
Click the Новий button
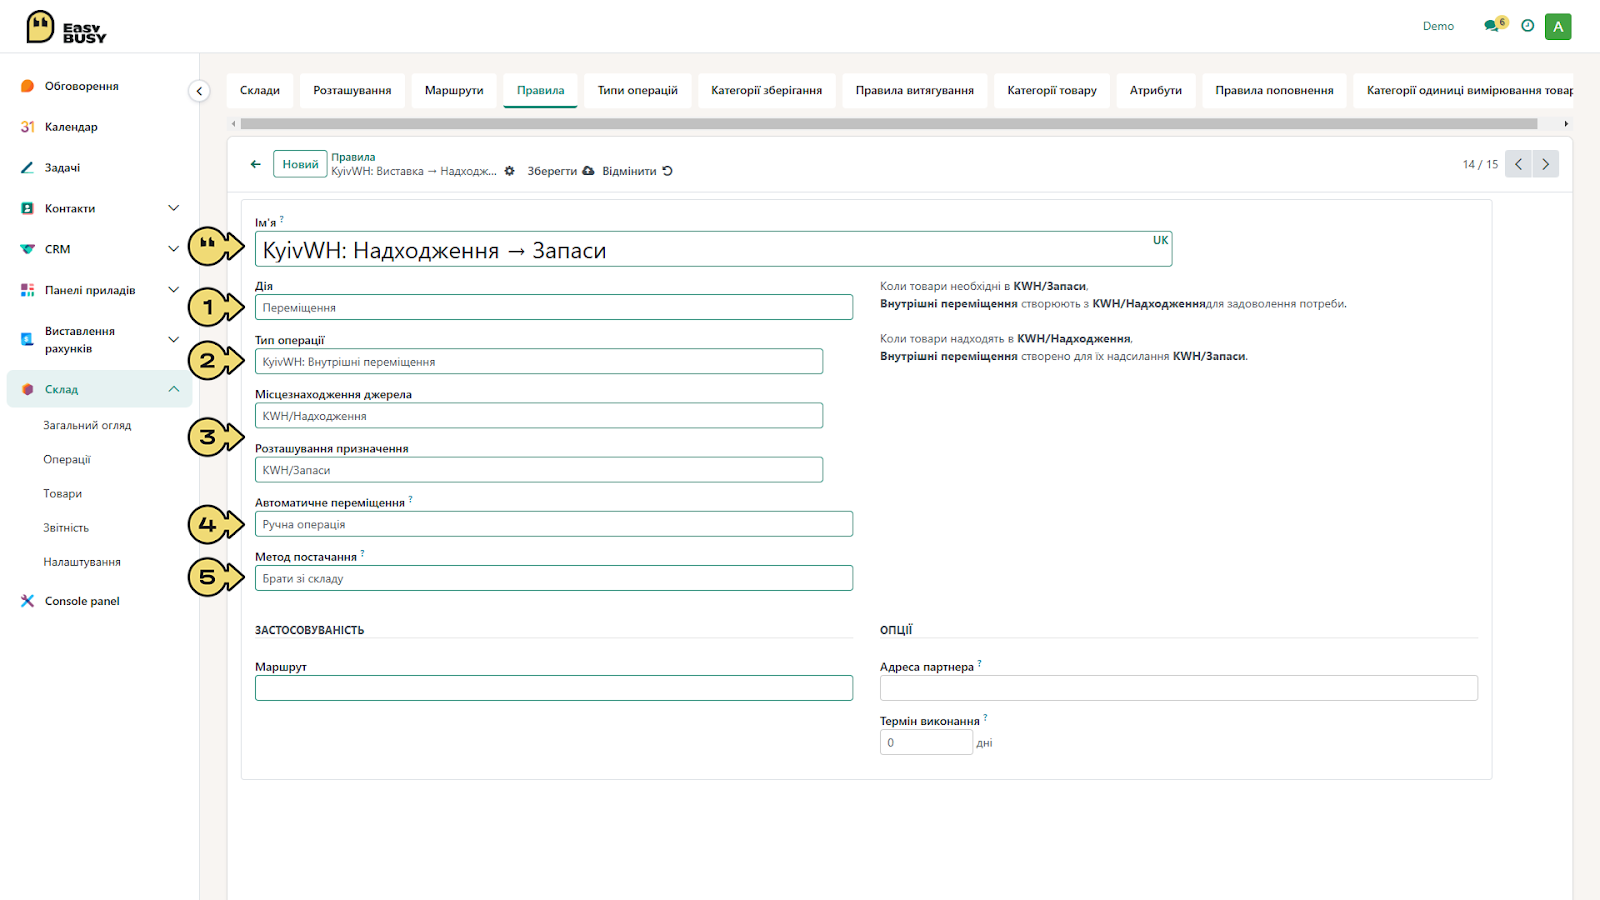click(300, 164)
